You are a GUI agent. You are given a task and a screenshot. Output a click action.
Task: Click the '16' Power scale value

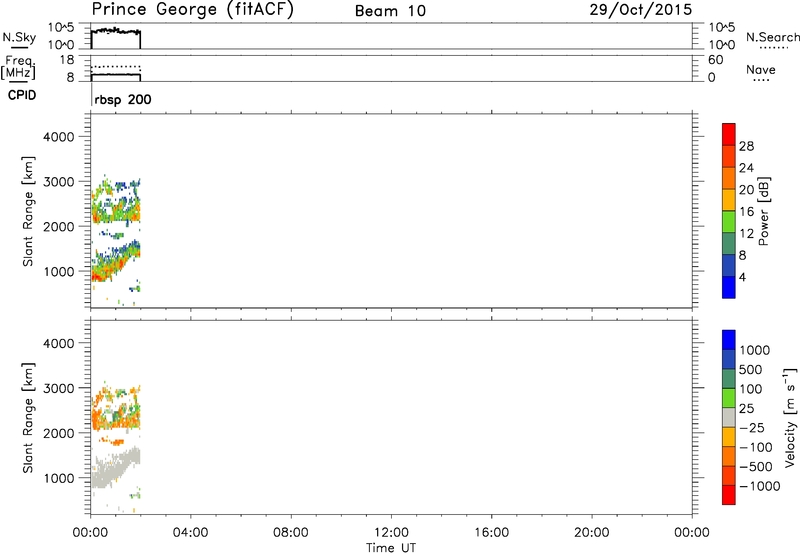746,212
